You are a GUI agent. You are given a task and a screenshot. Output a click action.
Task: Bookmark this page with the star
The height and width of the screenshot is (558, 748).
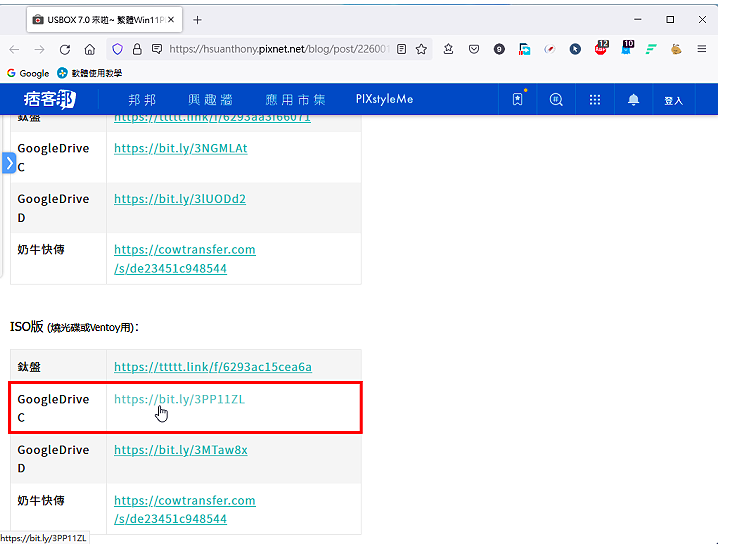click(421, 49)
